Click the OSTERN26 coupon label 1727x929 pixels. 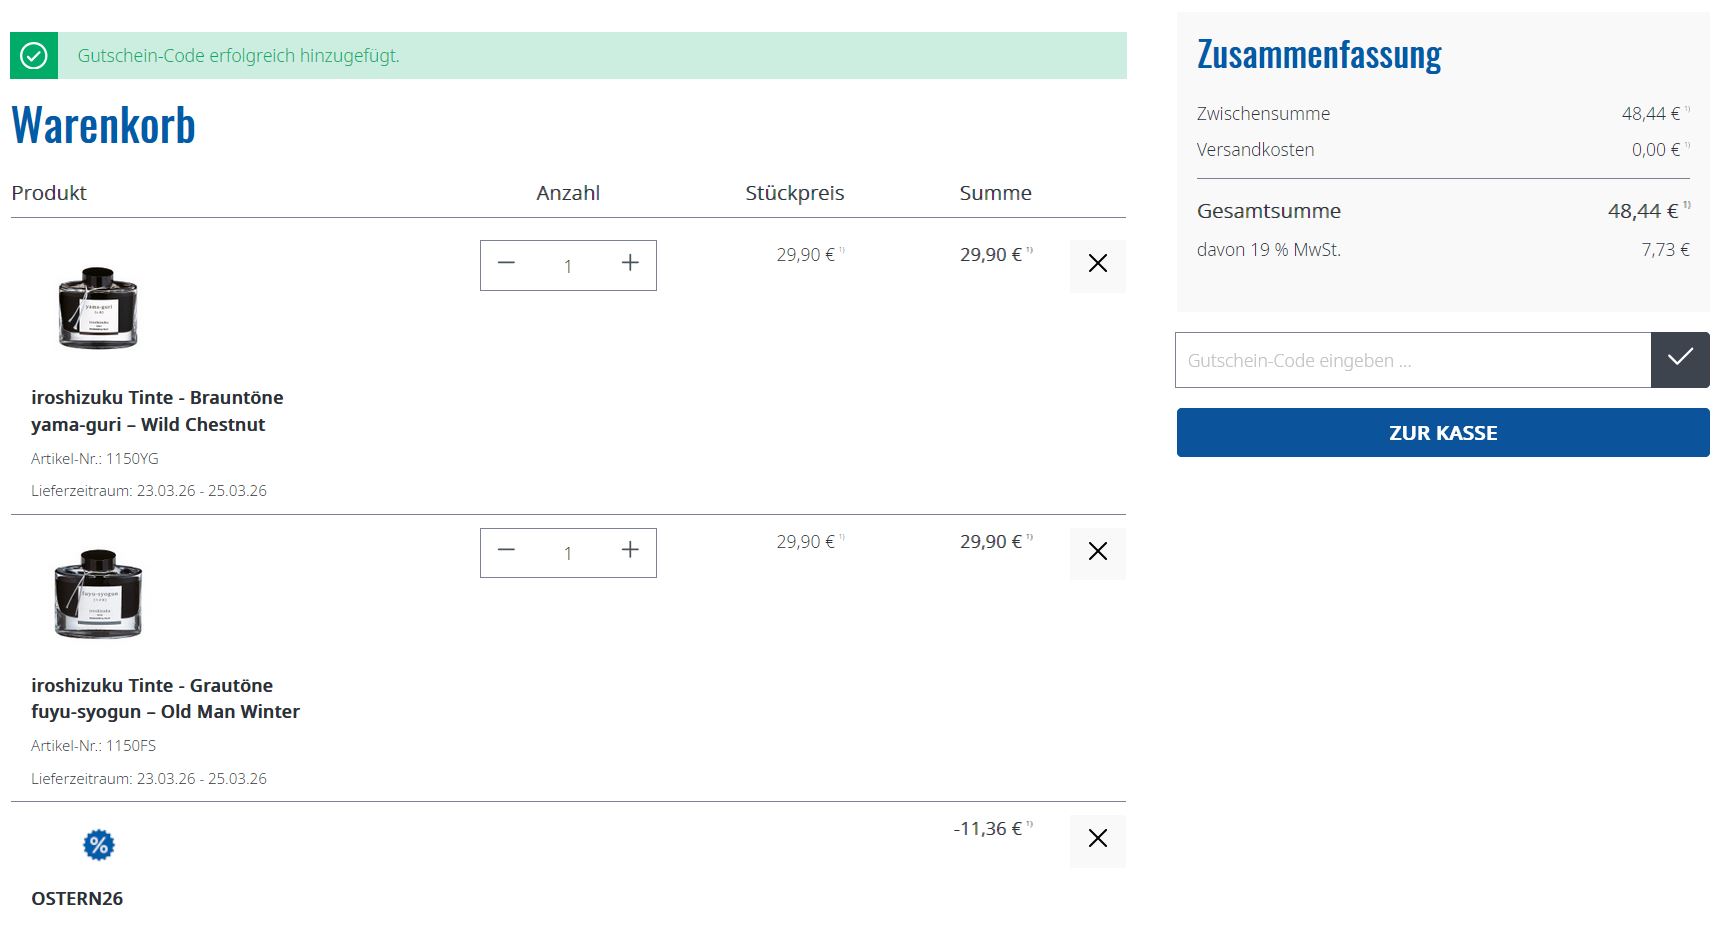77,898
